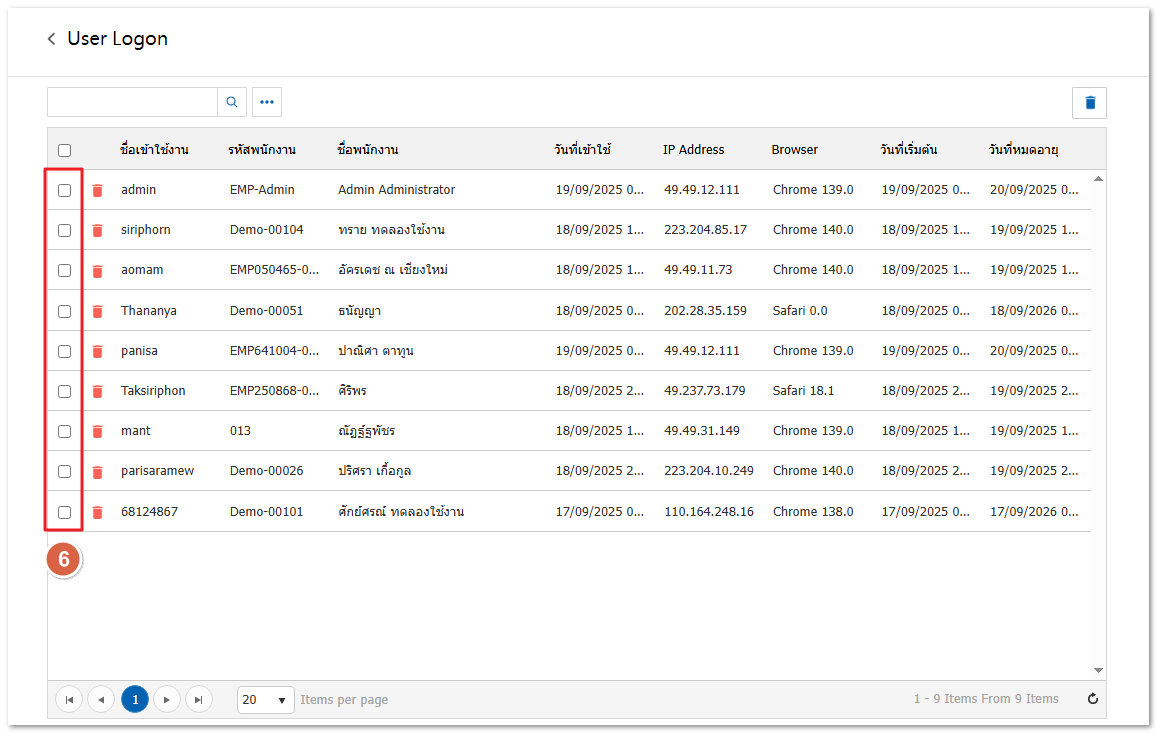Focus the search text input field

(132, 102)
